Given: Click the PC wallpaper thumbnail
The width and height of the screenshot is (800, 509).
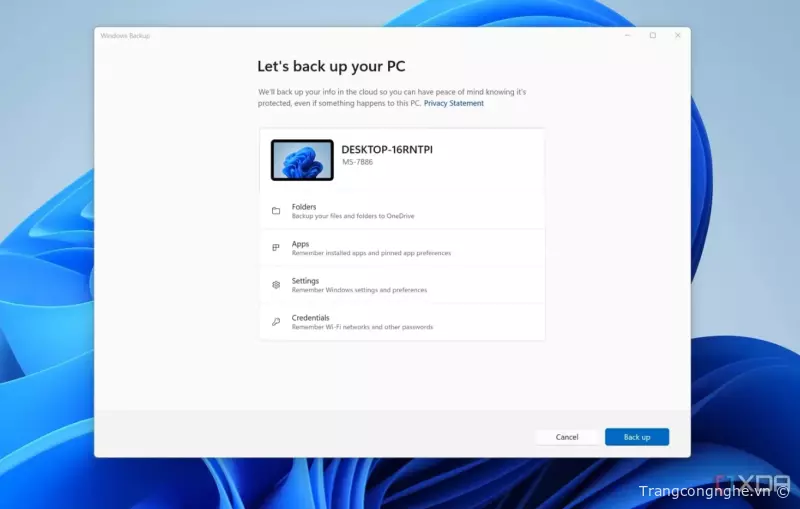Looking at the screenshot, I should (302, 160).
